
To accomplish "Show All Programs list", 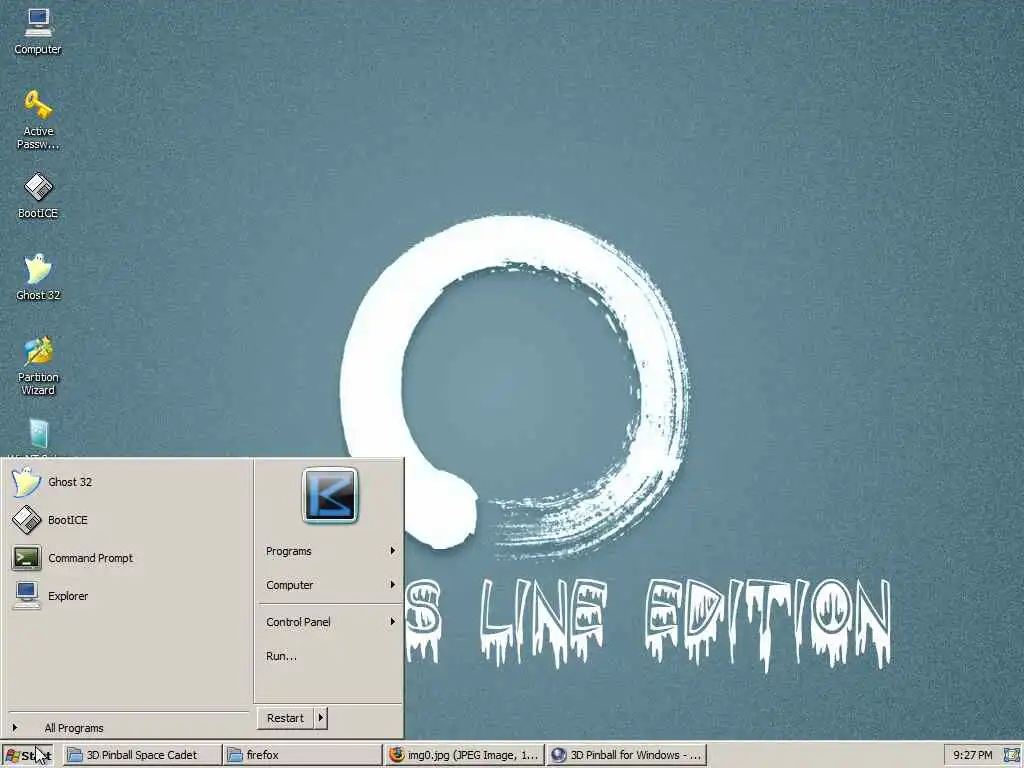I will click(74, 728).
